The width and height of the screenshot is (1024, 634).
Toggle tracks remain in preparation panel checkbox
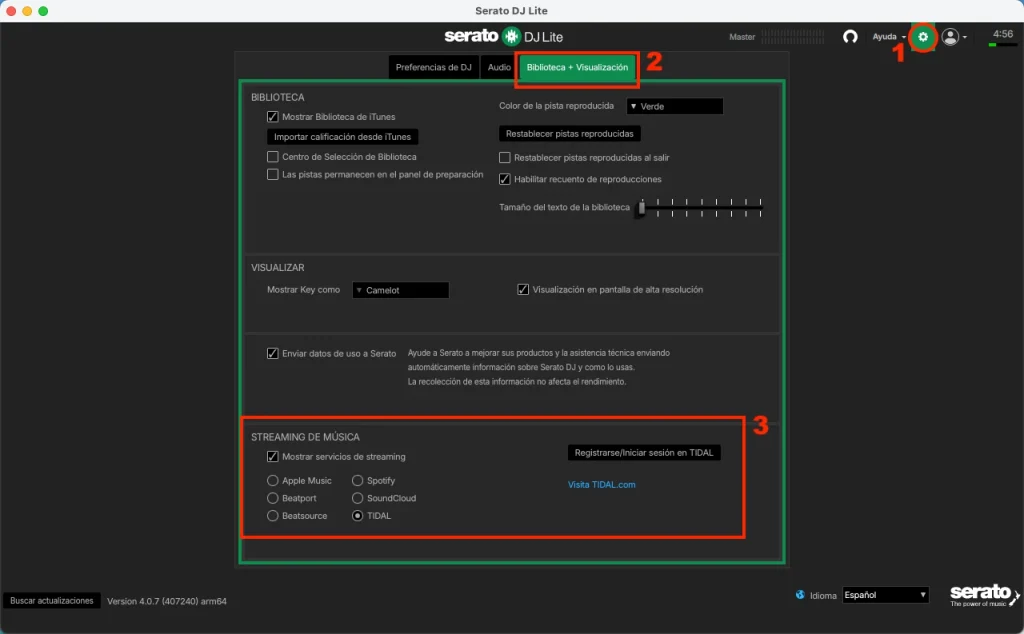pos(272,174)
